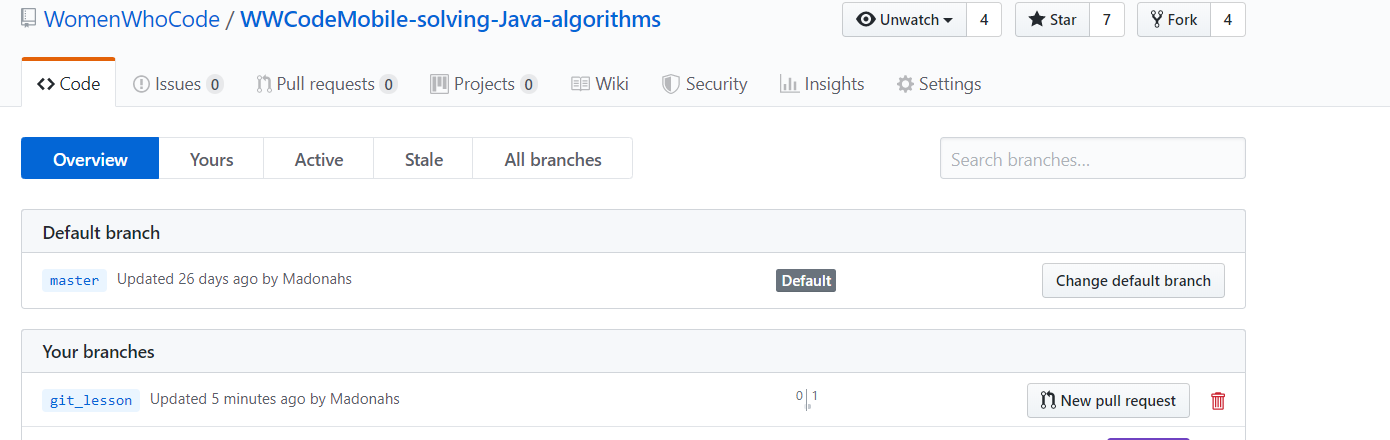This screenshot has width=1390, height=440.
Task: Show Active branches
Action: [x=319, y=159]
